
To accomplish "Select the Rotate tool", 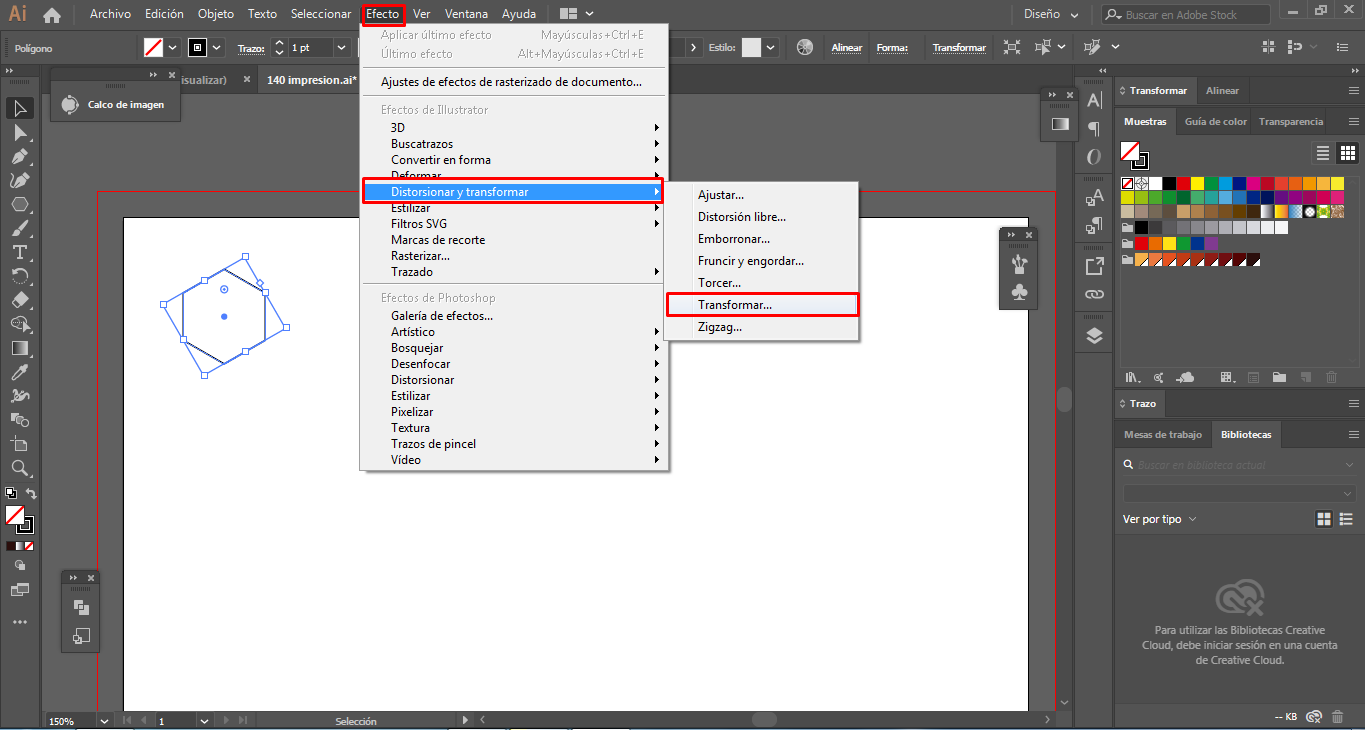I will click(x=20, y=276).
